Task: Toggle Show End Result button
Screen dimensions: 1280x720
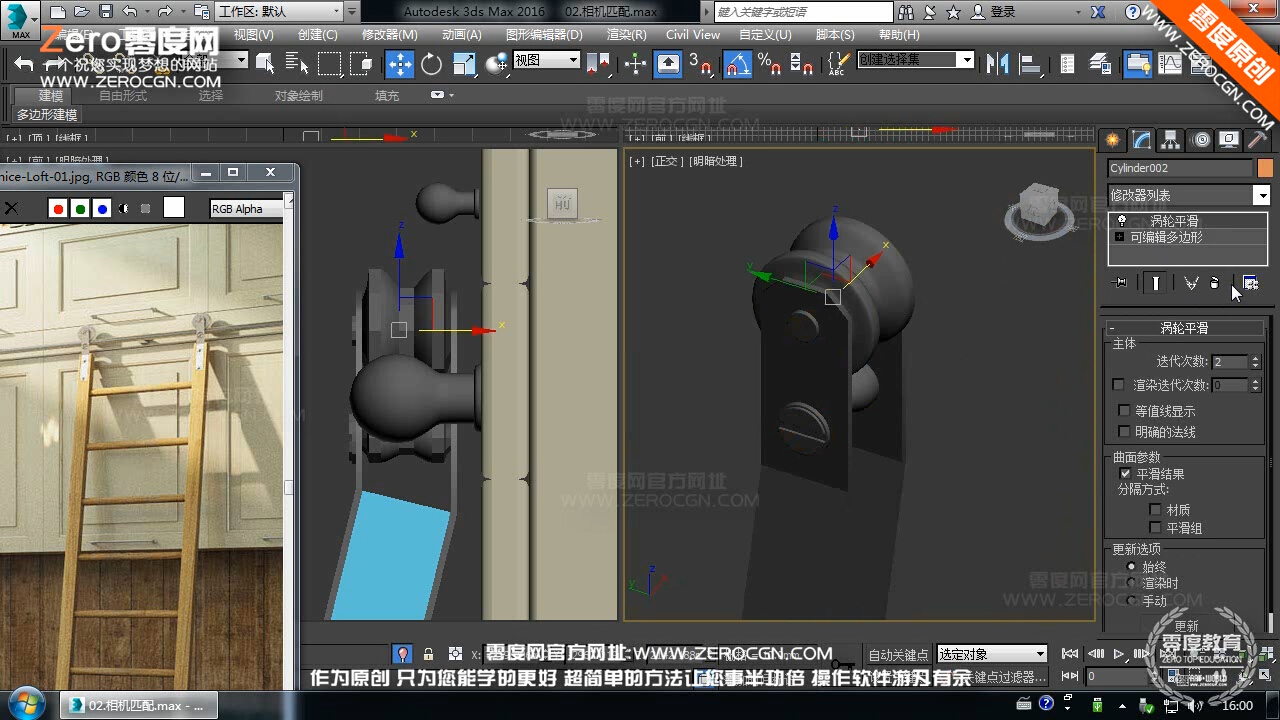Action: [x=1156, y=283]
